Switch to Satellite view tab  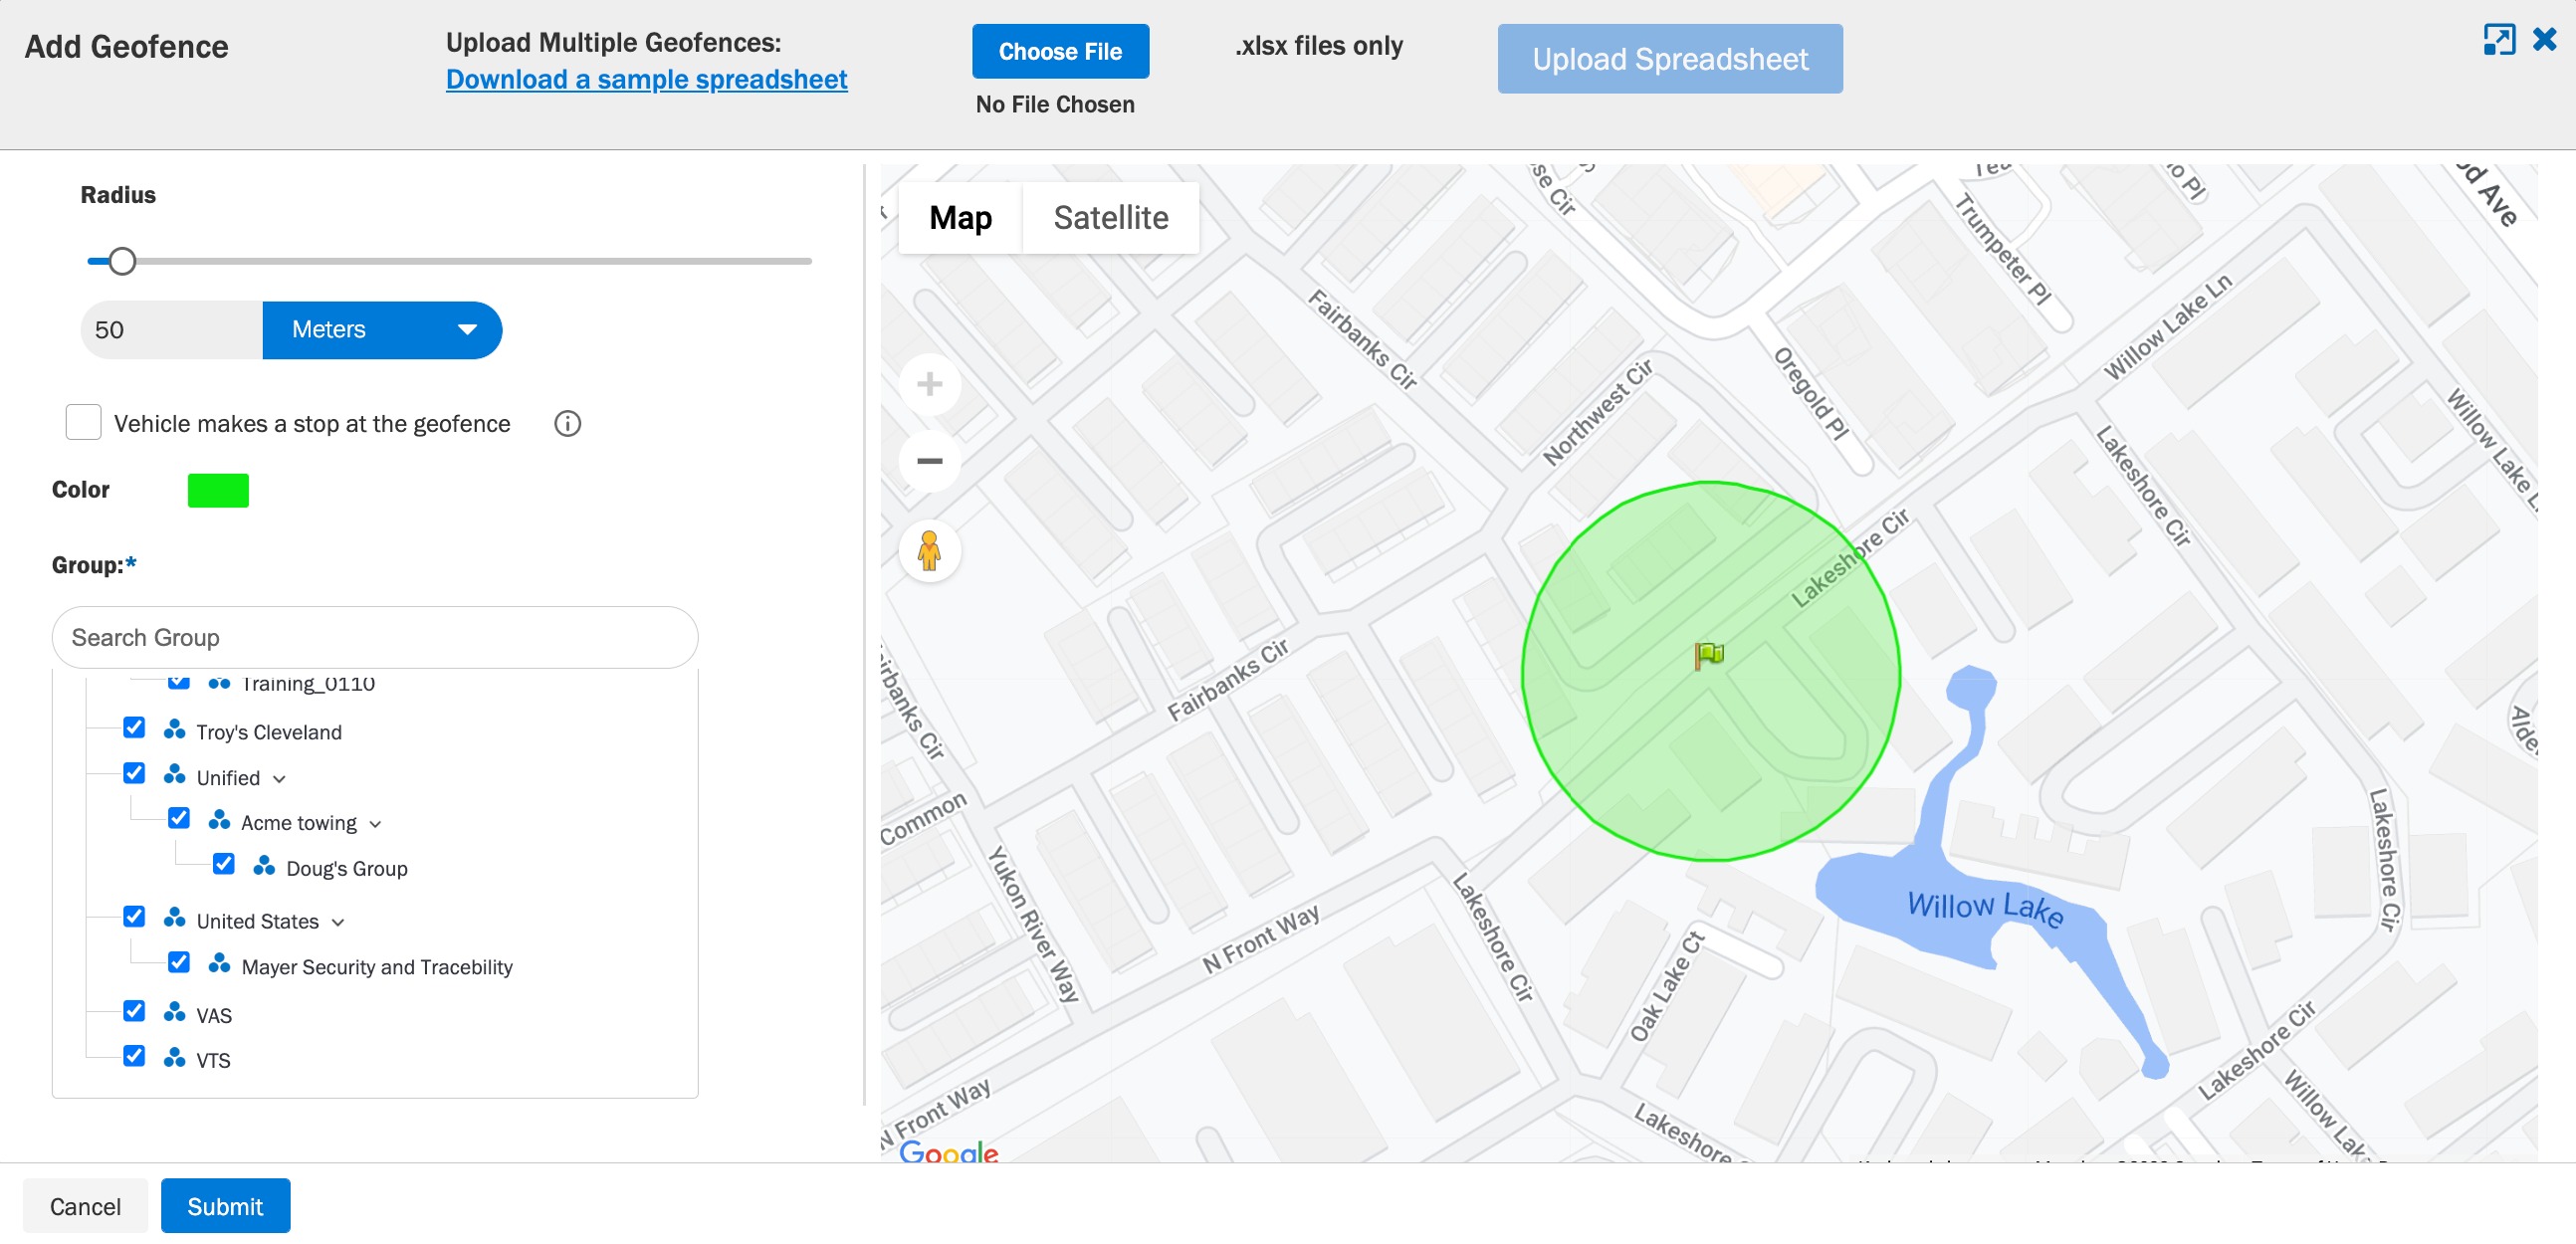click(1111, 218)
